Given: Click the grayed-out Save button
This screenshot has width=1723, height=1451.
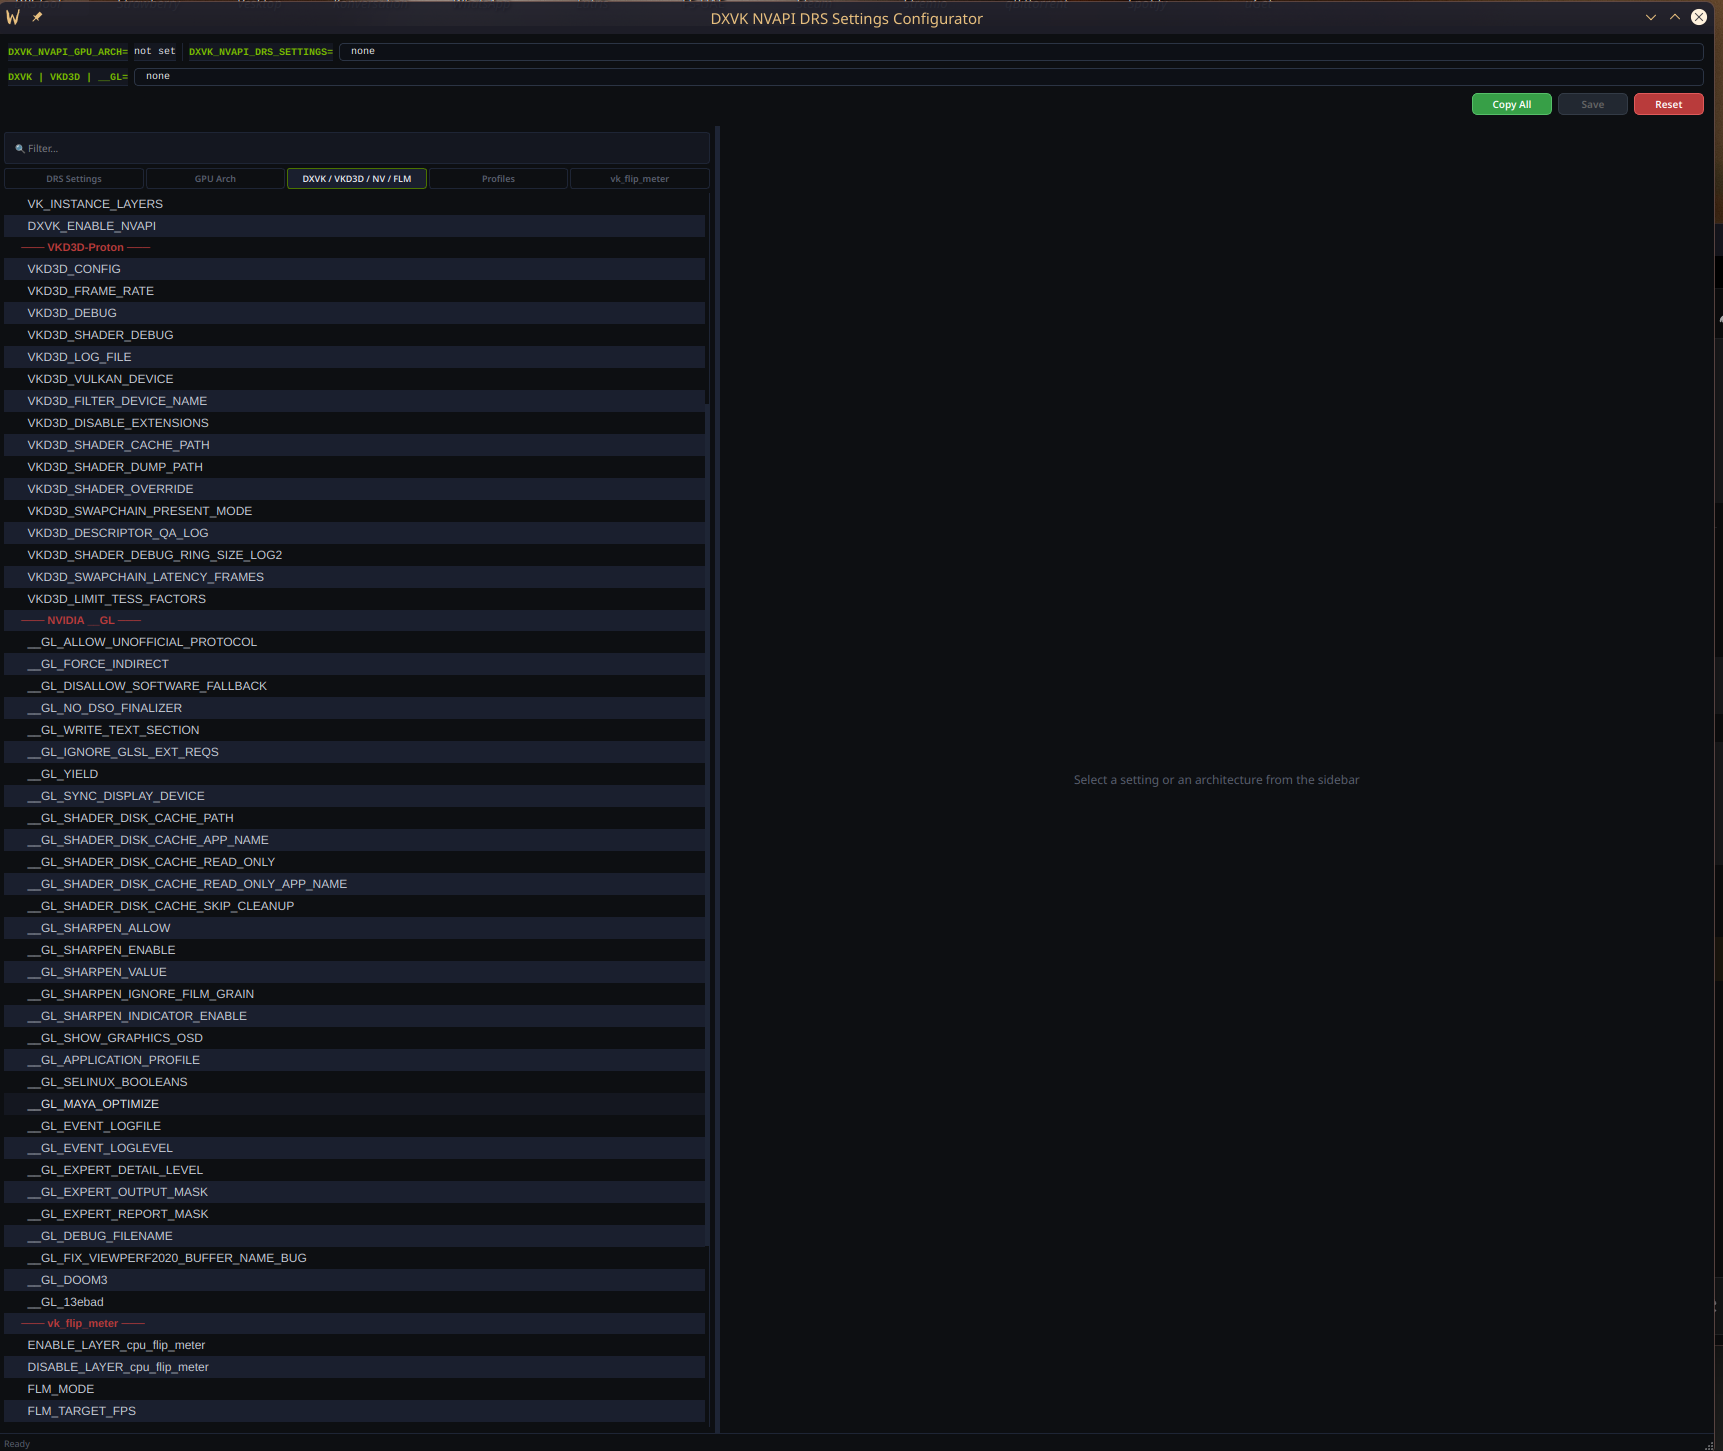Looking at the screenshot, I should click(x=1592, y=104).
